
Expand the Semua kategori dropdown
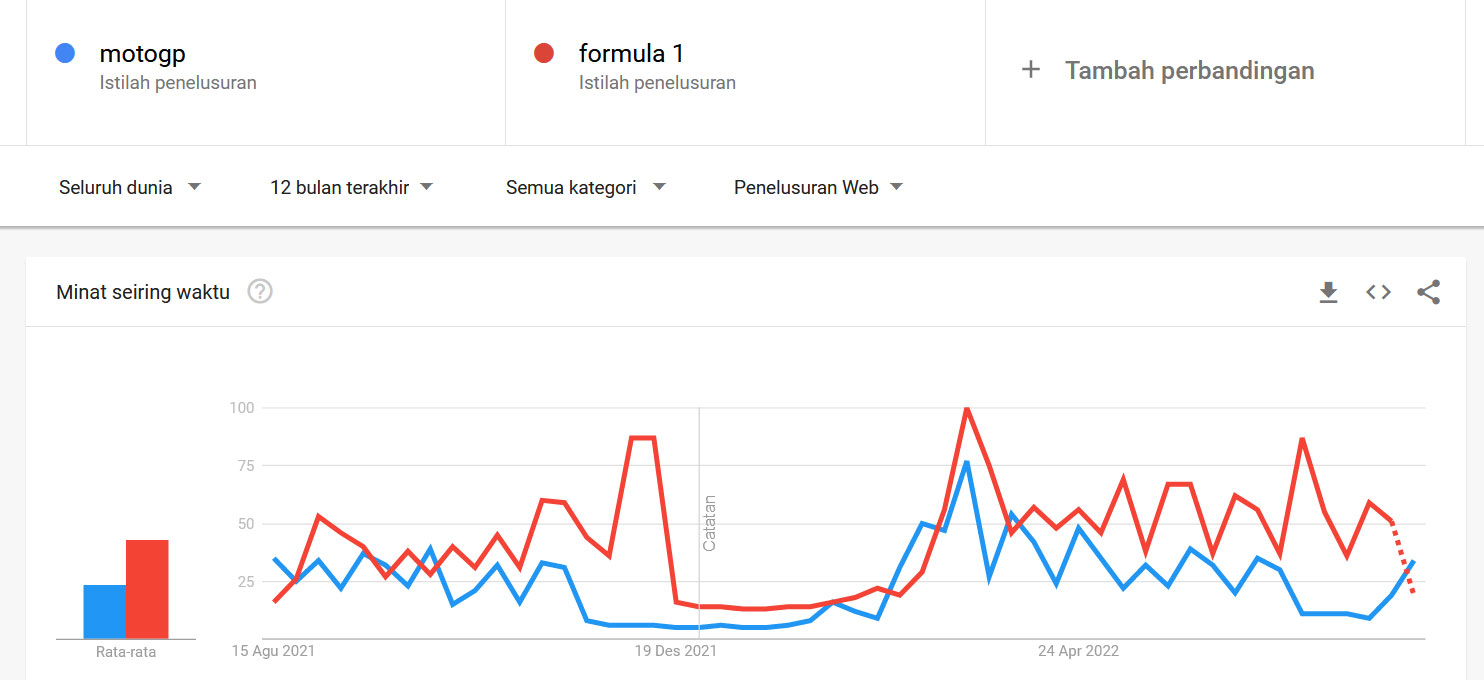point(585,187)
